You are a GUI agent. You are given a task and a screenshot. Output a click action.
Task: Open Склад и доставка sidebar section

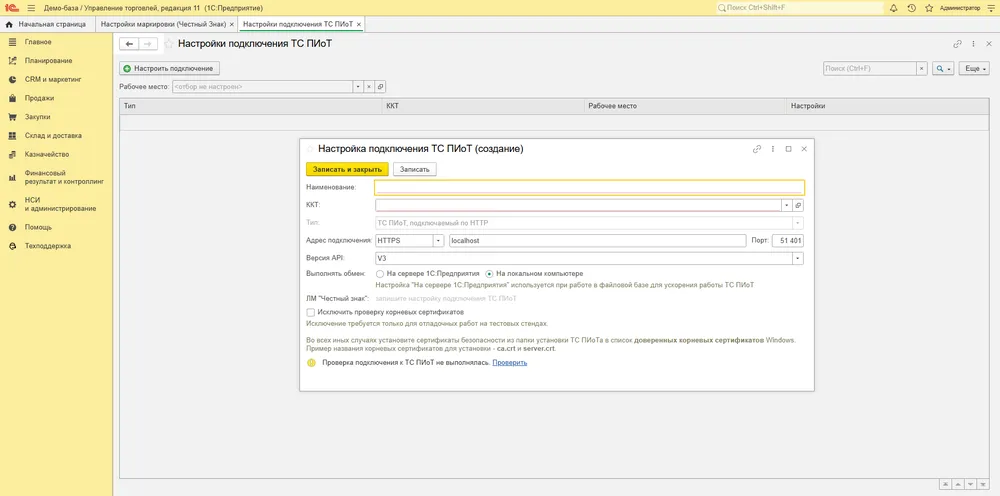[x=53, y=136]
